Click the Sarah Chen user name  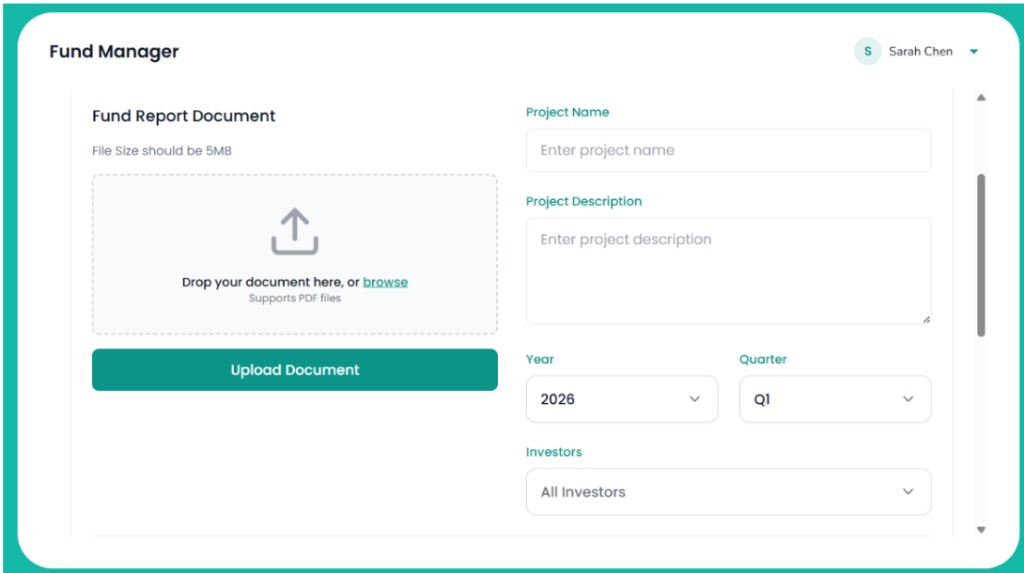[x=920, y=52]
